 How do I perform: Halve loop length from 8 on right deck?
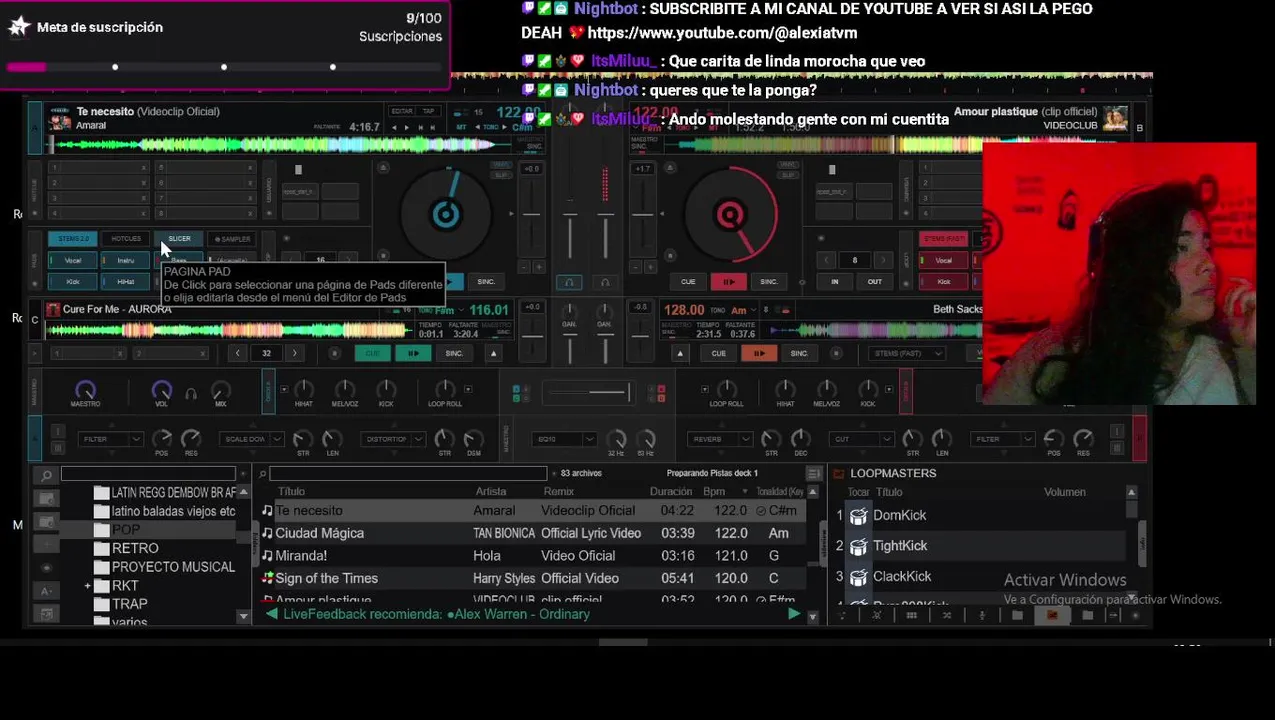point(828,260)
